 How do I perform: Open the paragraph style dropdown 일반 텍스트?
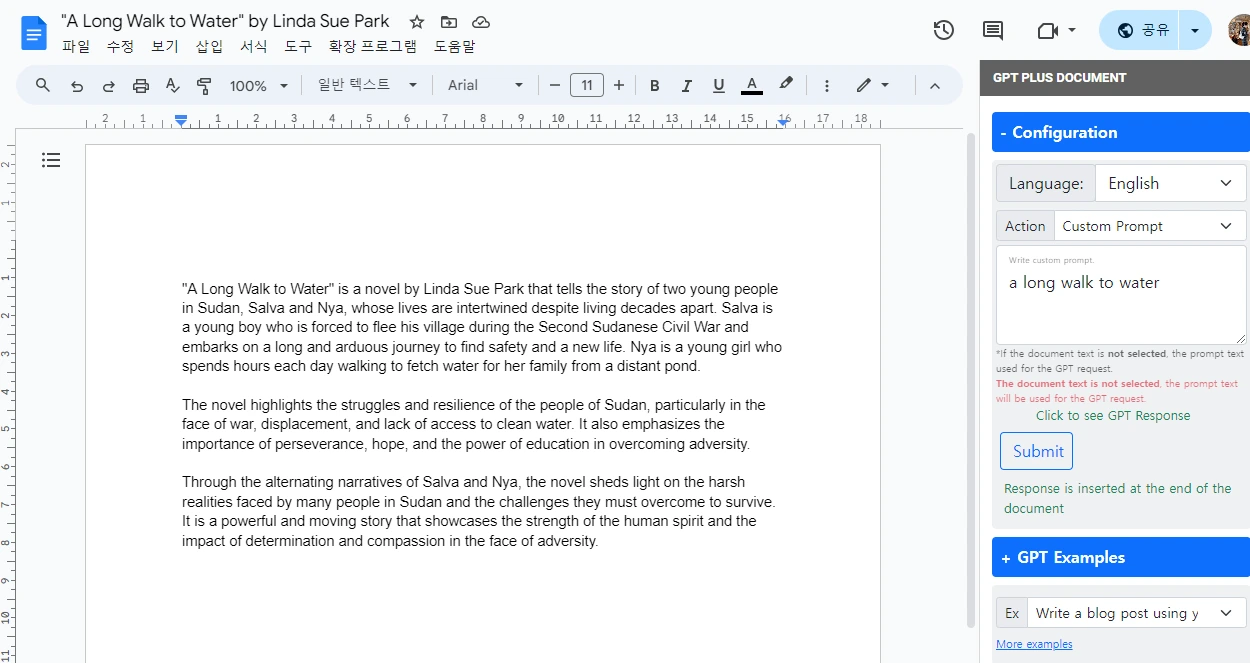tap(367, 85)
